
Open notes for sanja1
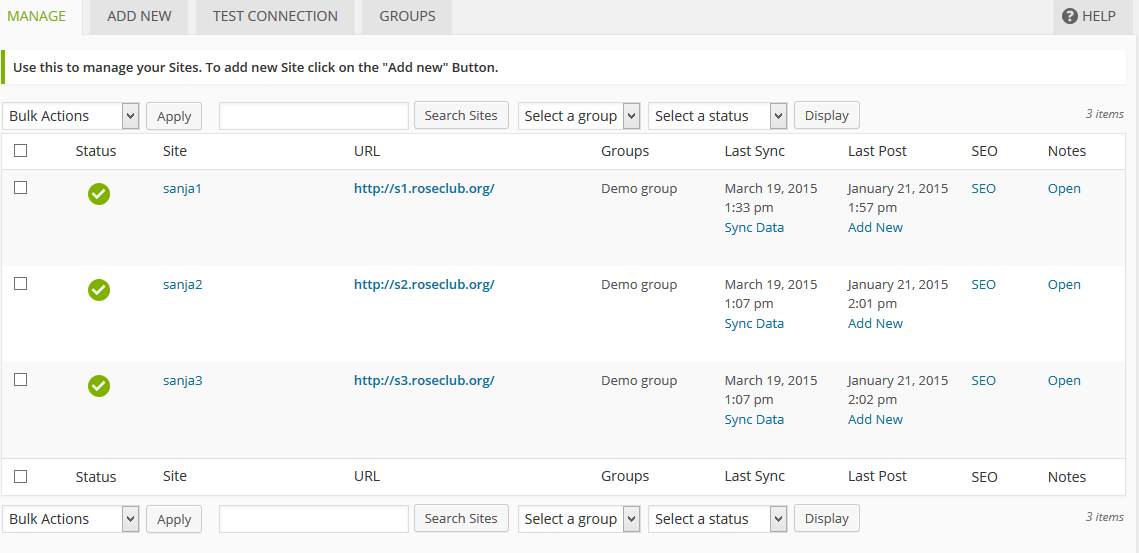1064,188
